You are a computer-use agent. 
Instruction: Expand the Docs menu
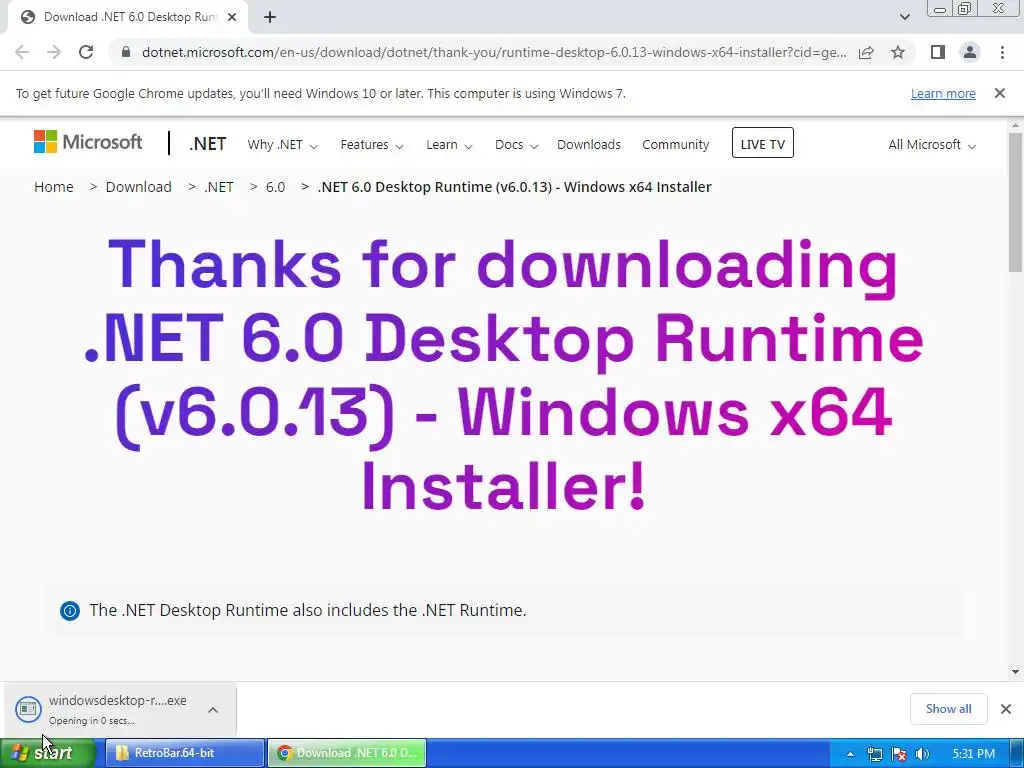[516, 144]
